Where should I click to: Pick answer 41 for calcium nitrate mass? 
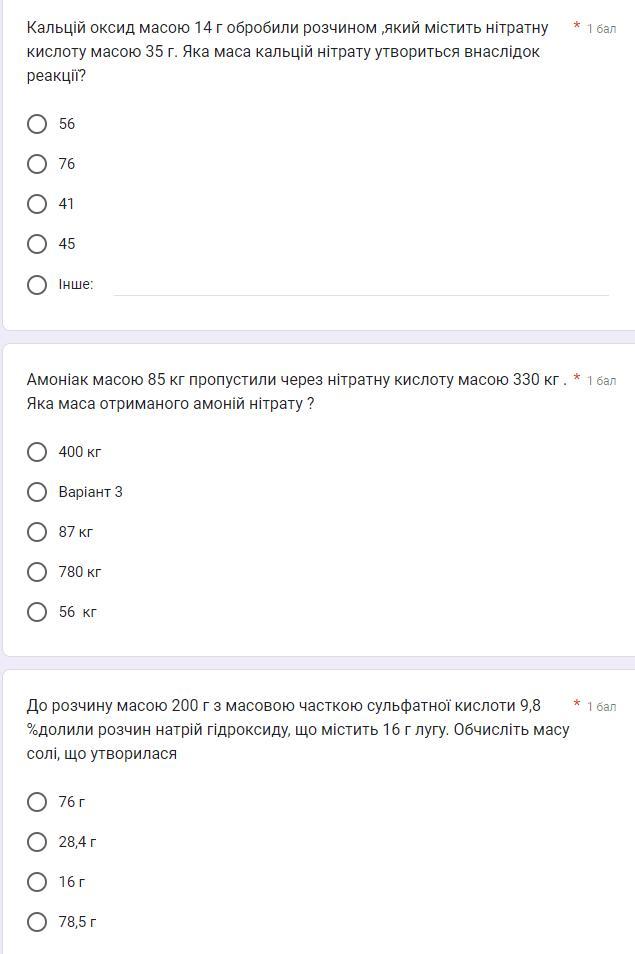pos(37,204)
